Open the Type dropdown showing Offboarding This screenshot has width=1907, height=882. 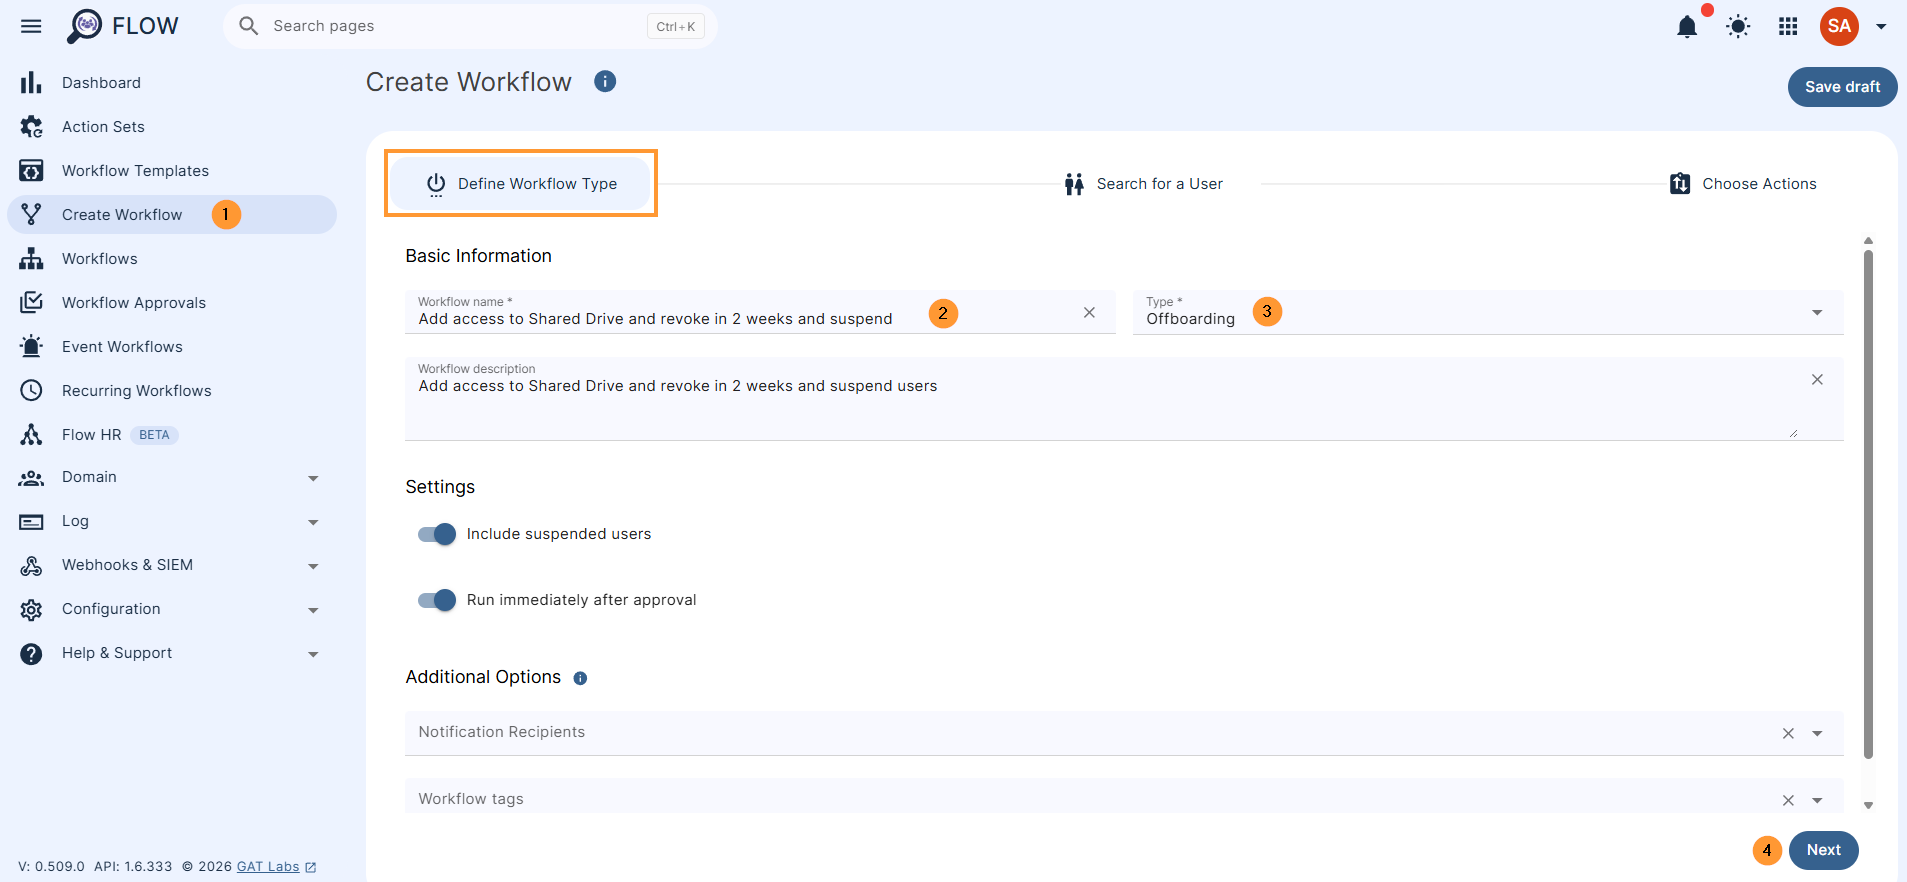click(x=1487, y=312)
